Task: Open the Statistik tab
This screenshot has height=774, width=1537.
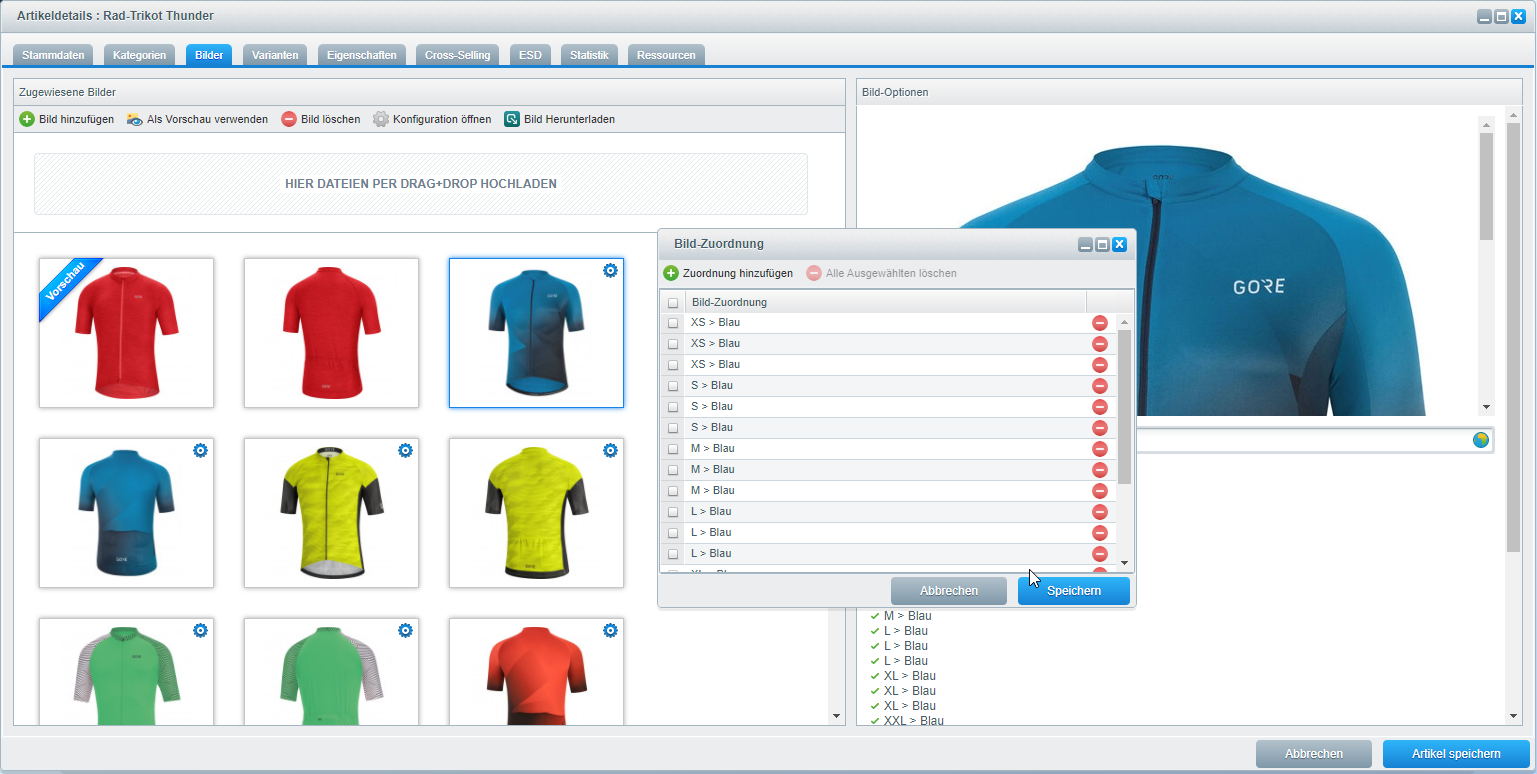Action: click(x=589, y=55)
